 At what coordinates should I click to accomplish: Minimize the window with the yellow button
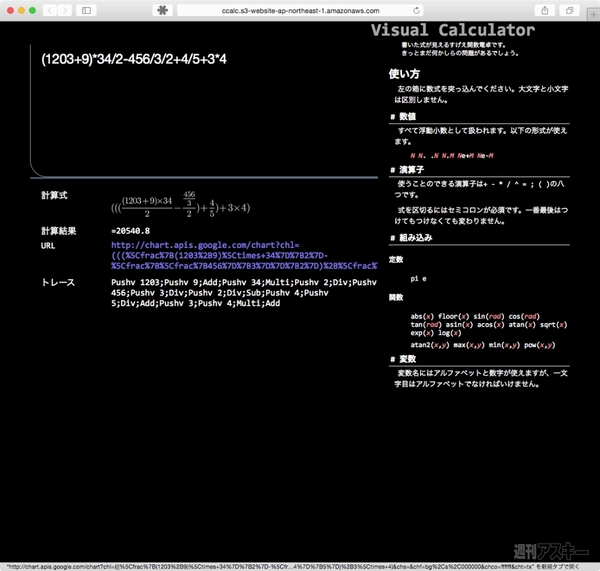click(x=21, y=10)
